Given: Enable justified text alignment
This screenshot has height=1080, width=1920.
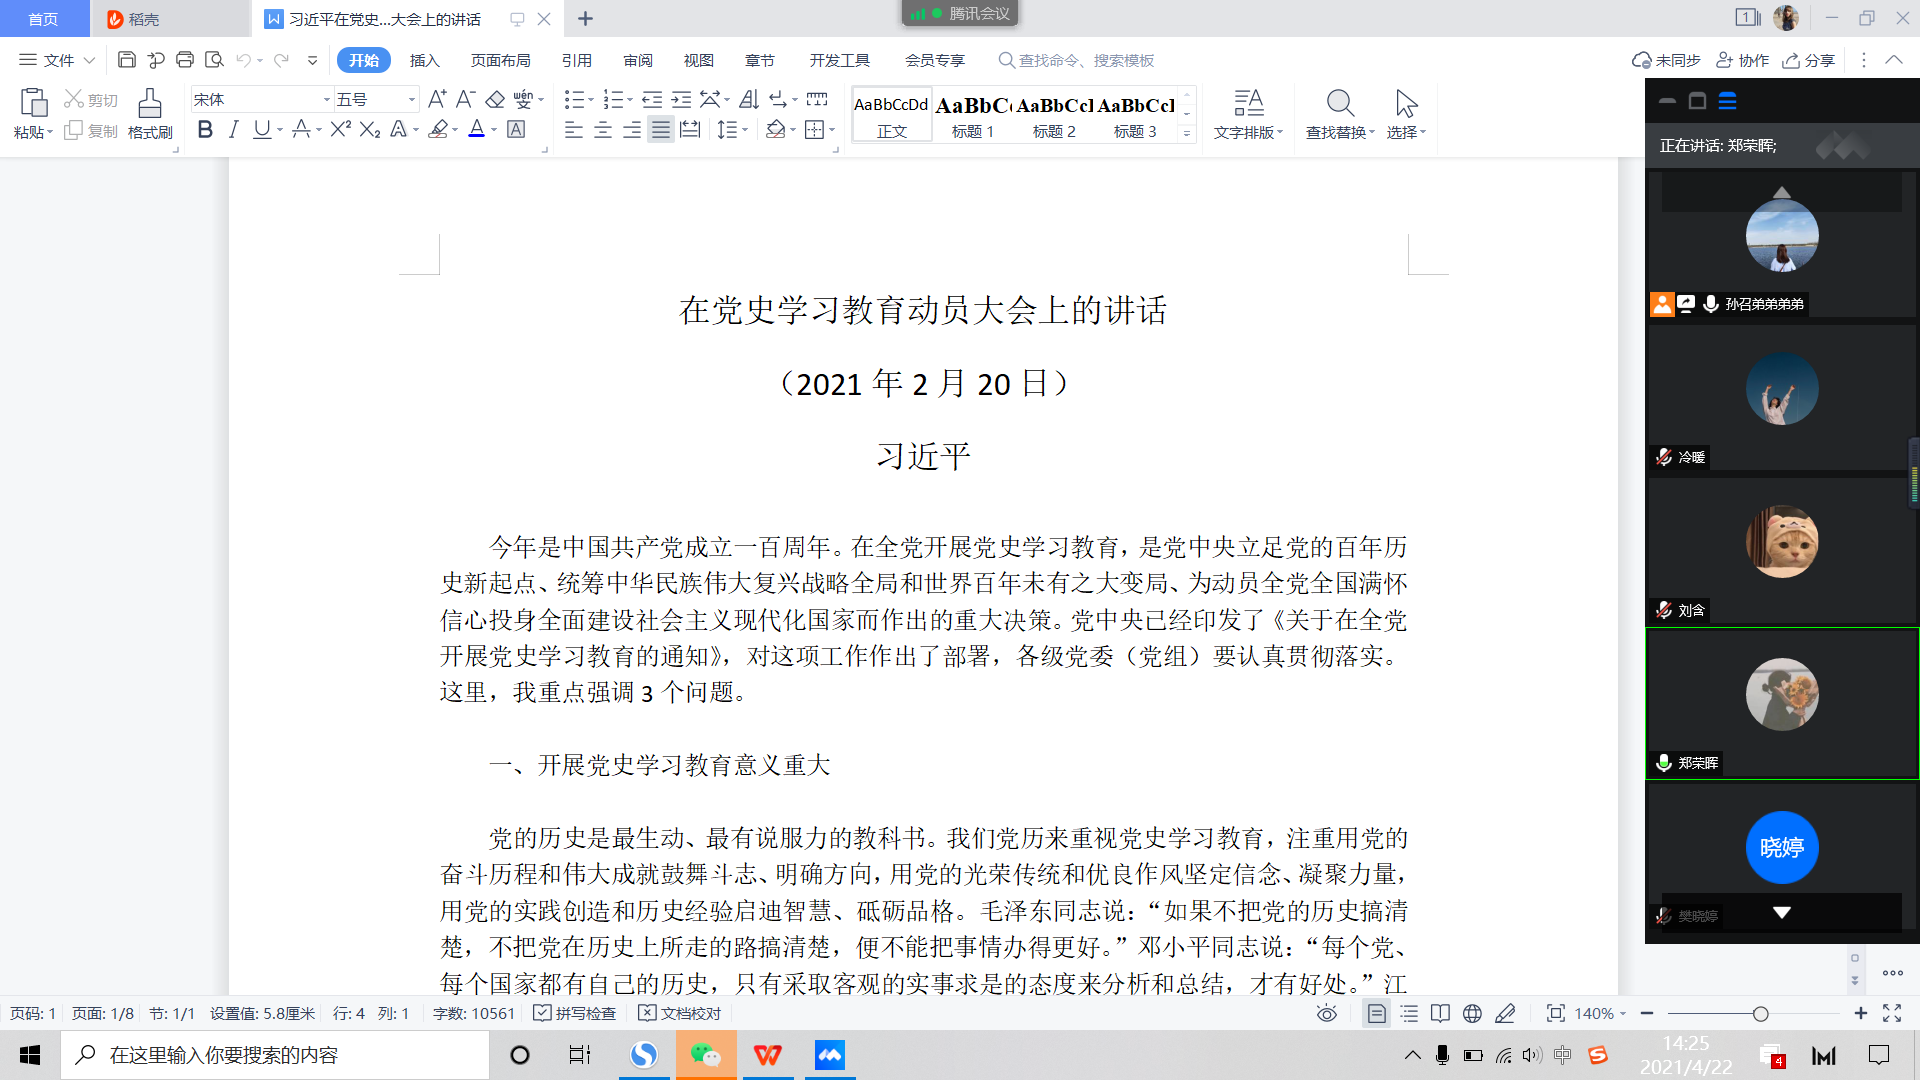Looking at the screenshot, I should [660, 129].
